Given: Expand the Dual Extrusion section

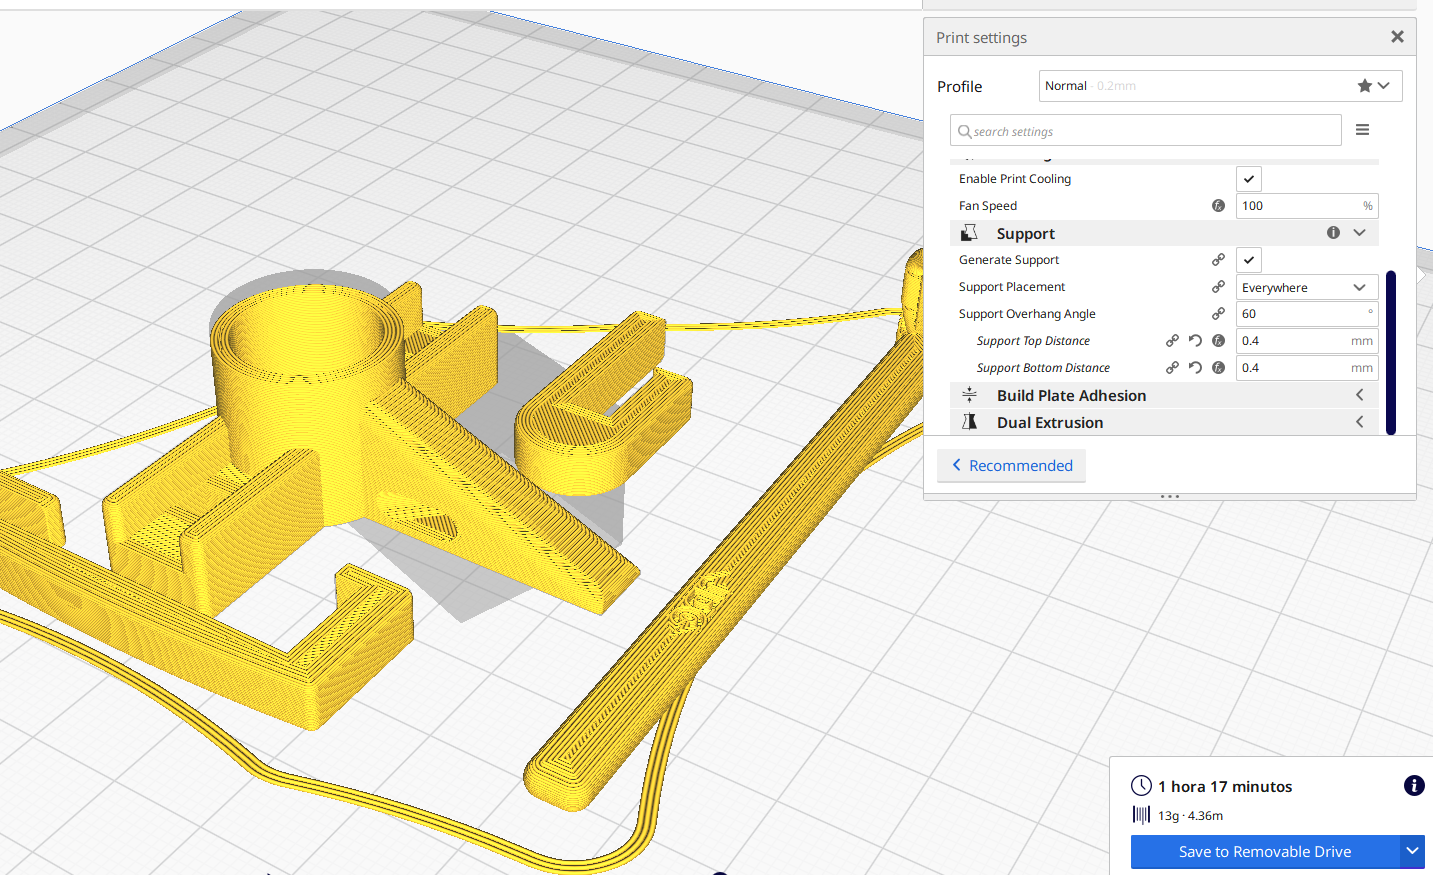Looking at the screenshot, I should point(1359,422).
